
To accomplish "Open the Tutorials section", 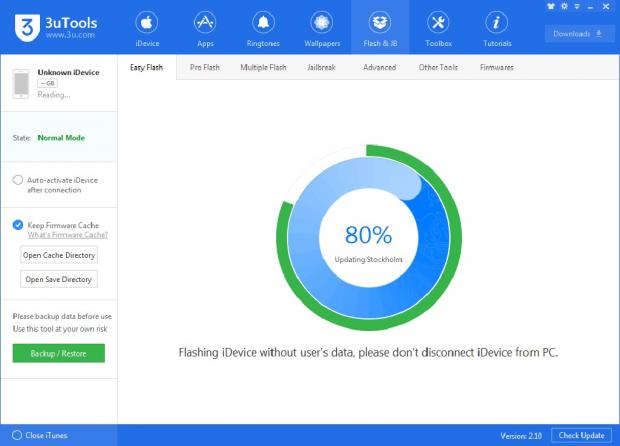I will (497, 29).
